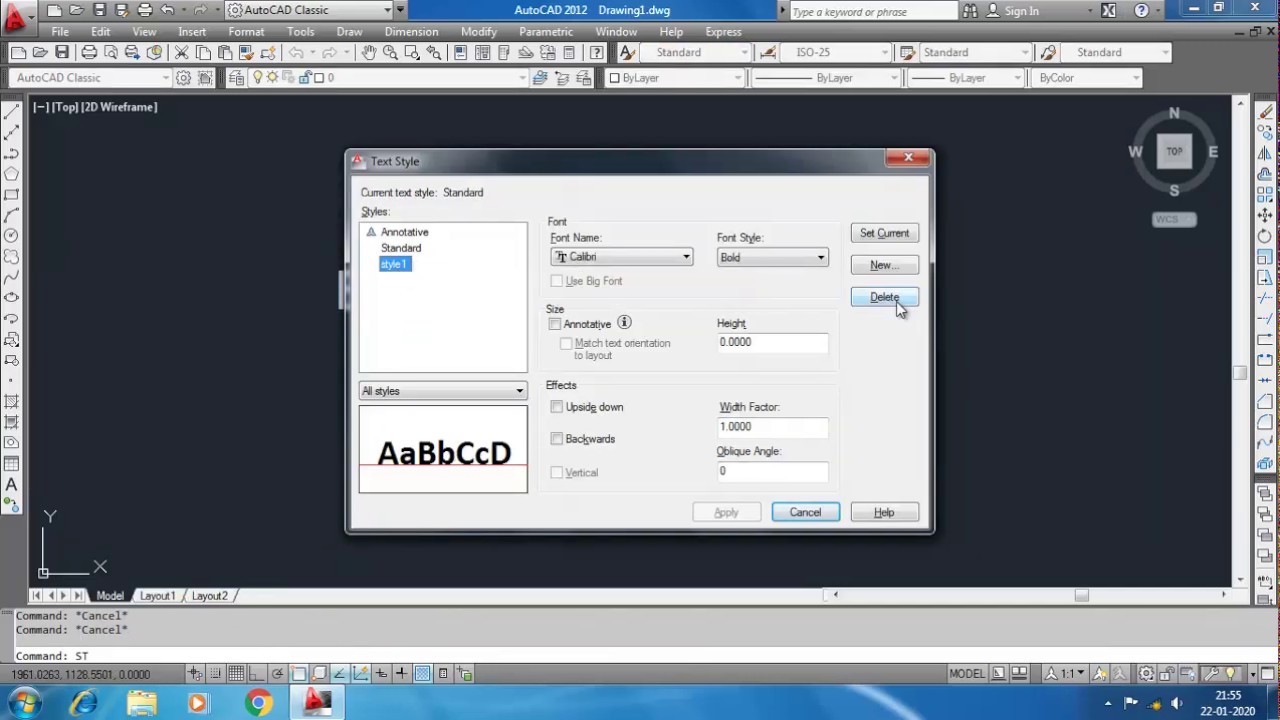
Task: Open Autodesk Exchange X icon
Action: coord(1108,11)
